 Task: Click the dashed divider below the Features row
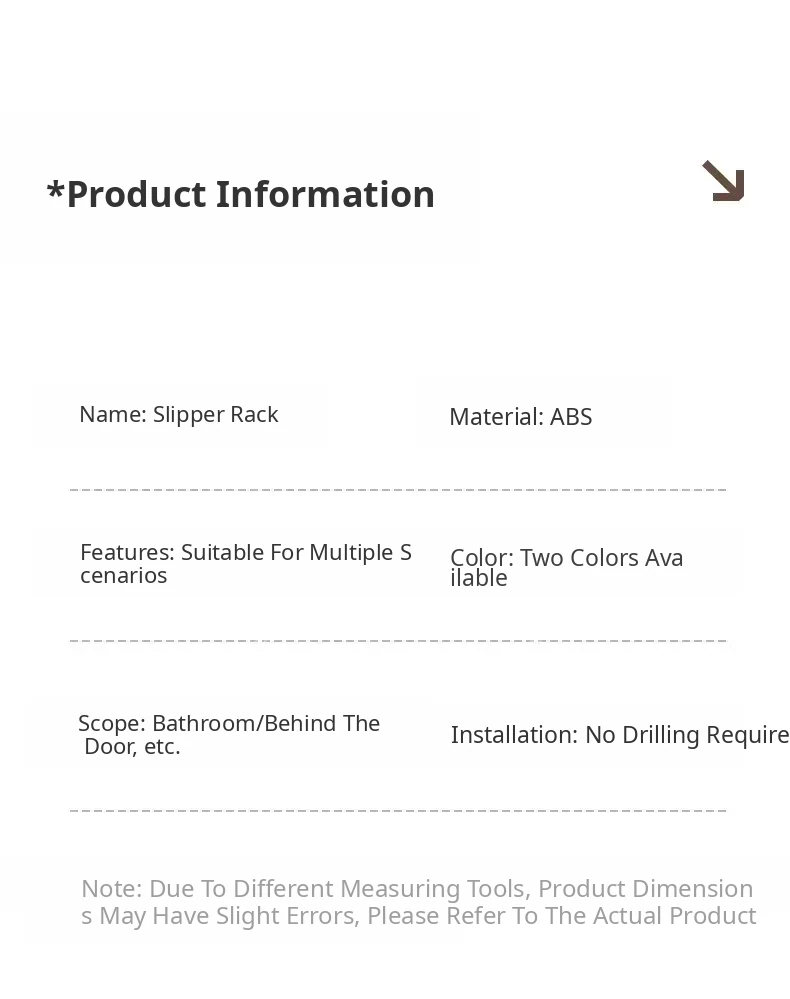tap(398, 641)
